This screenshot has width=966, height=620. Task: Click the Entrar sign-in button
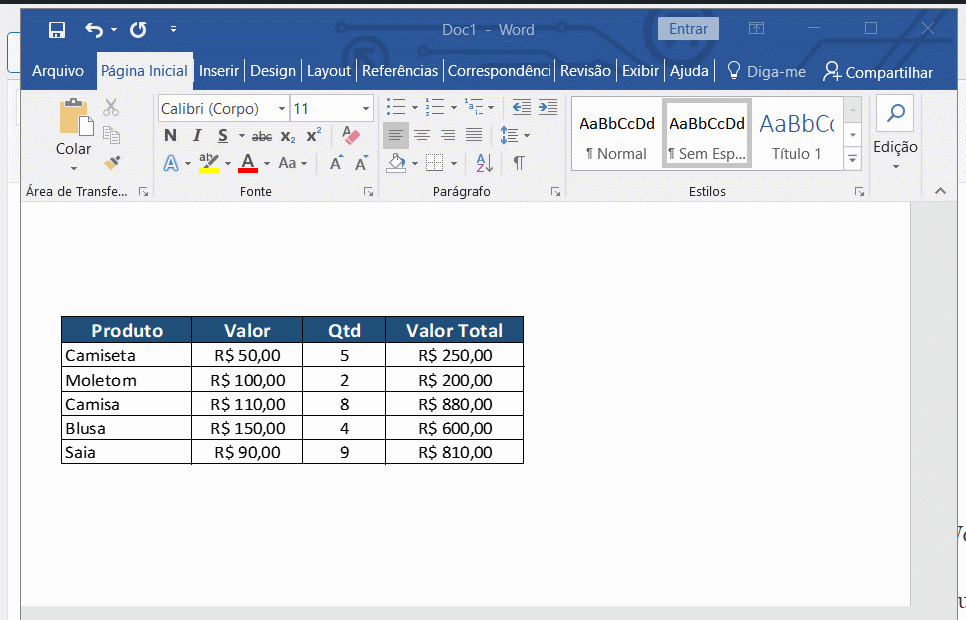pyautogui.click(x=688, y=29)
